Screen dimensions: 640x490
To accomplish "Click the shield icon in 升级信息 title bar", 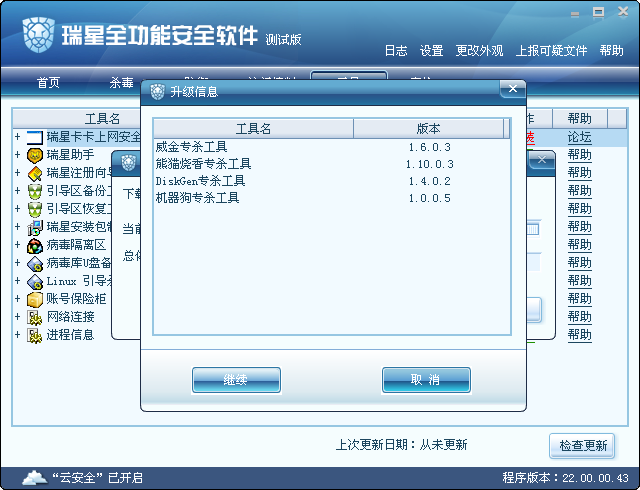I will 157,91.
